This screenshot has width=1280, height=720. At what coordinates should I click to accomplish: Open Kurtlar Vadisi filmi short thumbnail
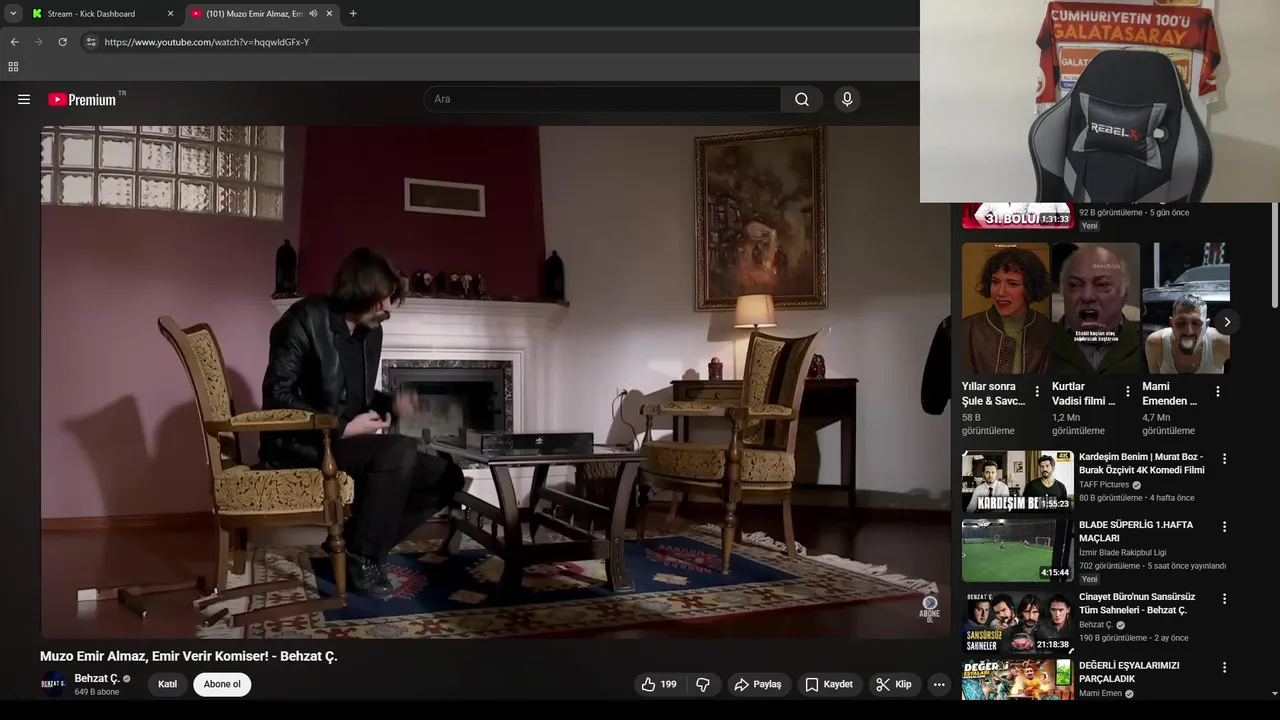point(1095,308)
